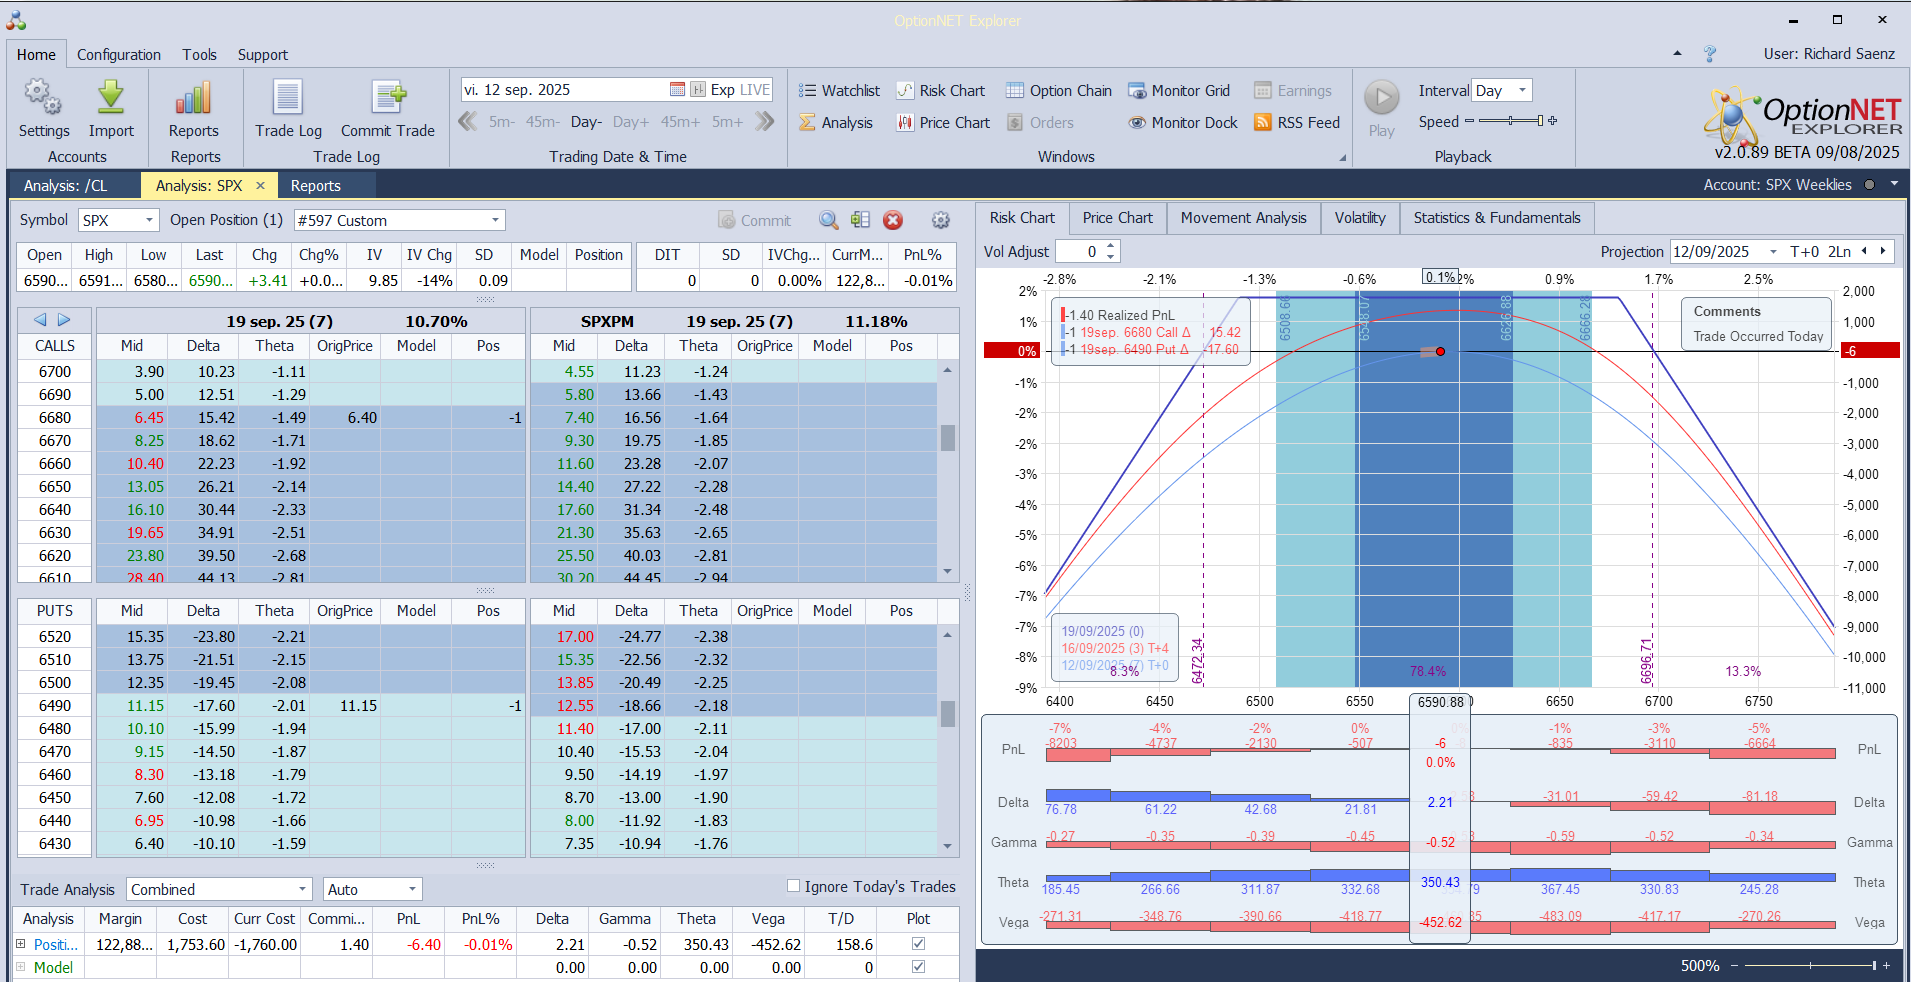Step trading date forward with double-right arrow

pos(765,122)
